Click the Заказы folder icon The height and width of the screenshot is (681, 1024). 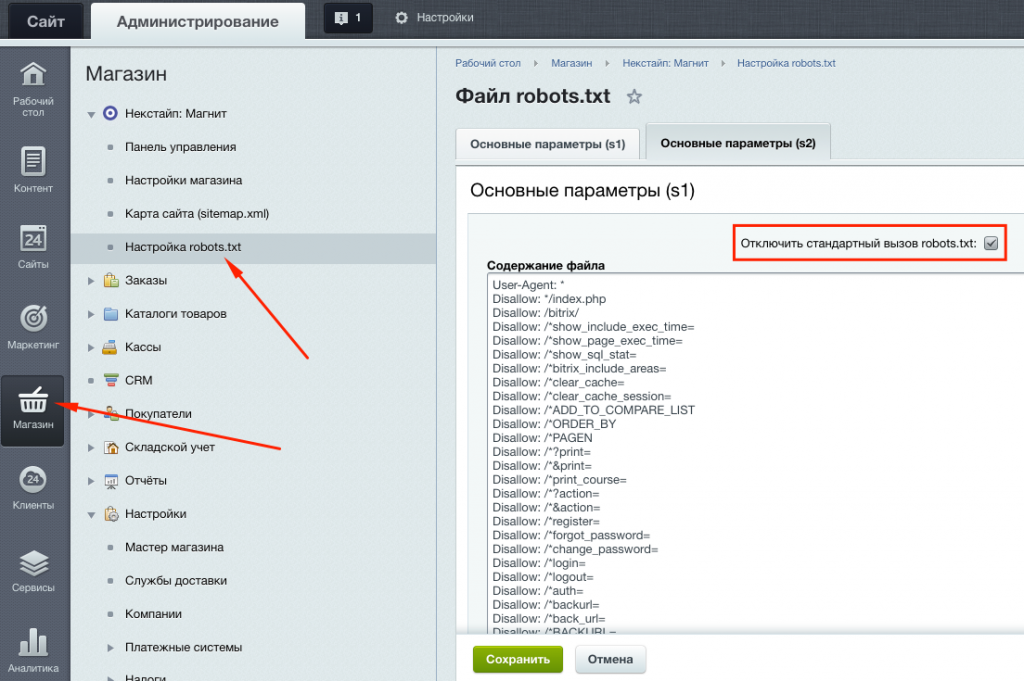[110, 280]
